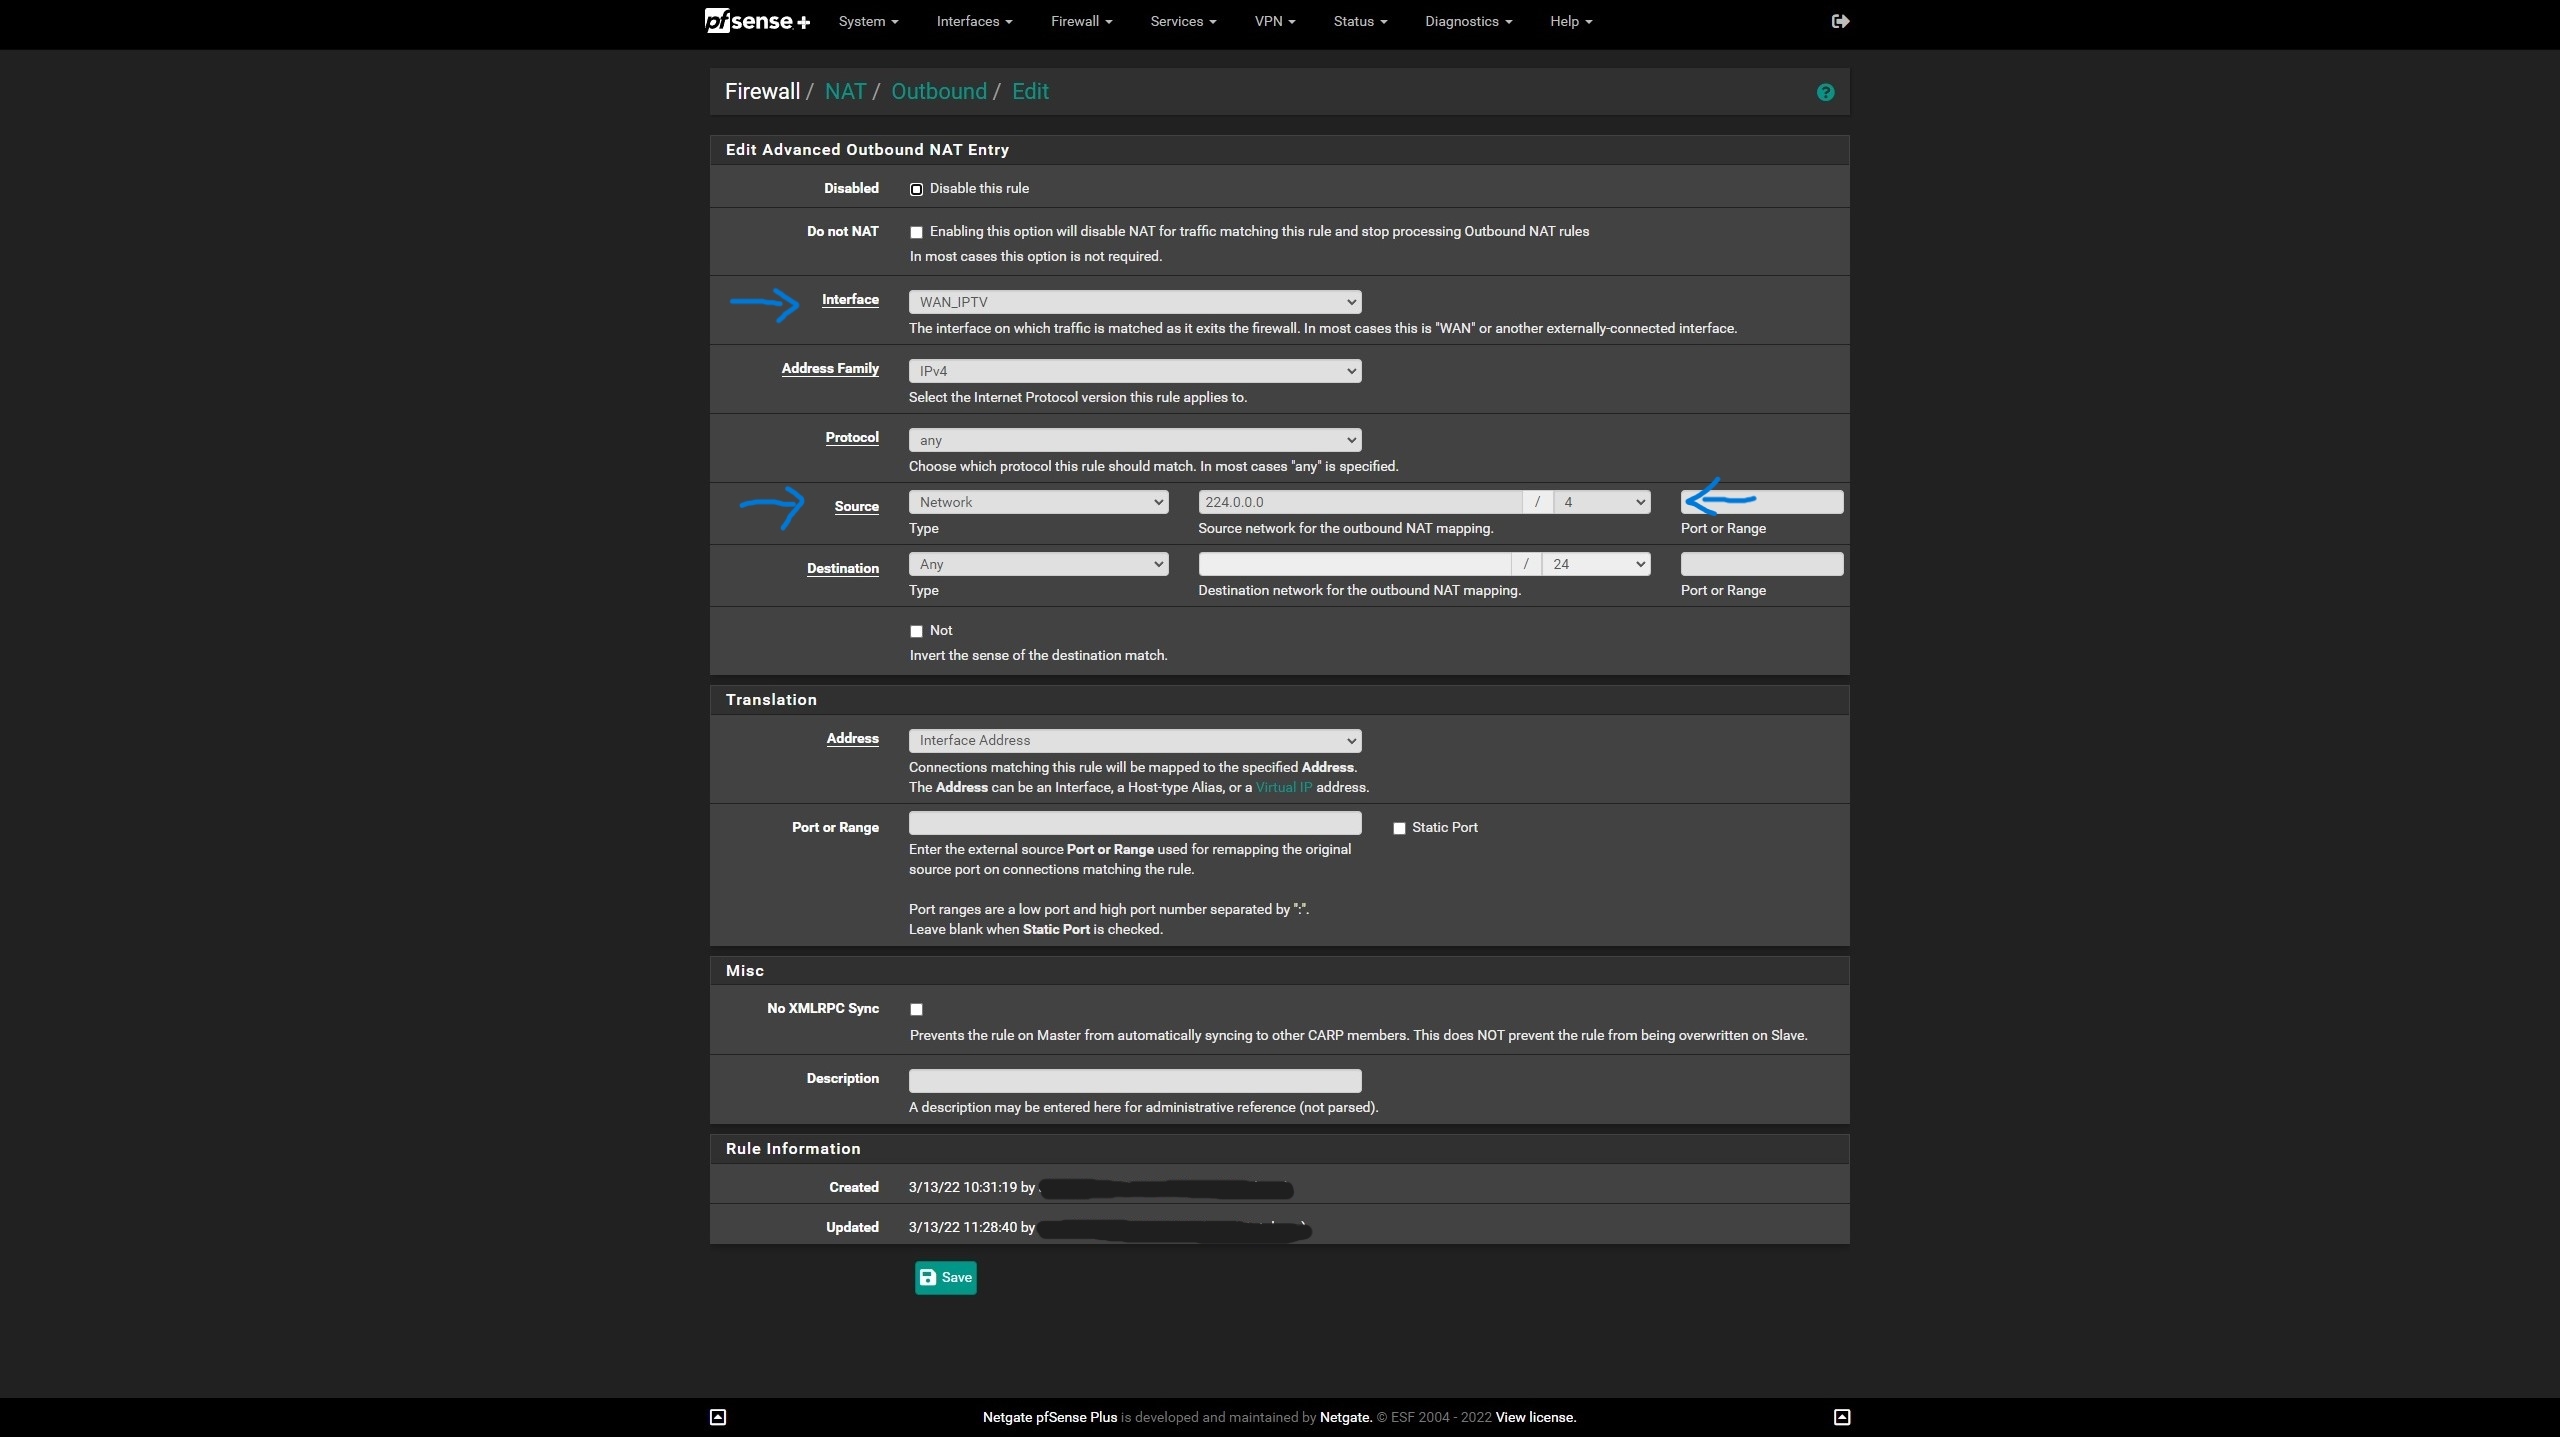Click the Save button
Viewport: 2560px width, 1437px height.
(945, 1277)
